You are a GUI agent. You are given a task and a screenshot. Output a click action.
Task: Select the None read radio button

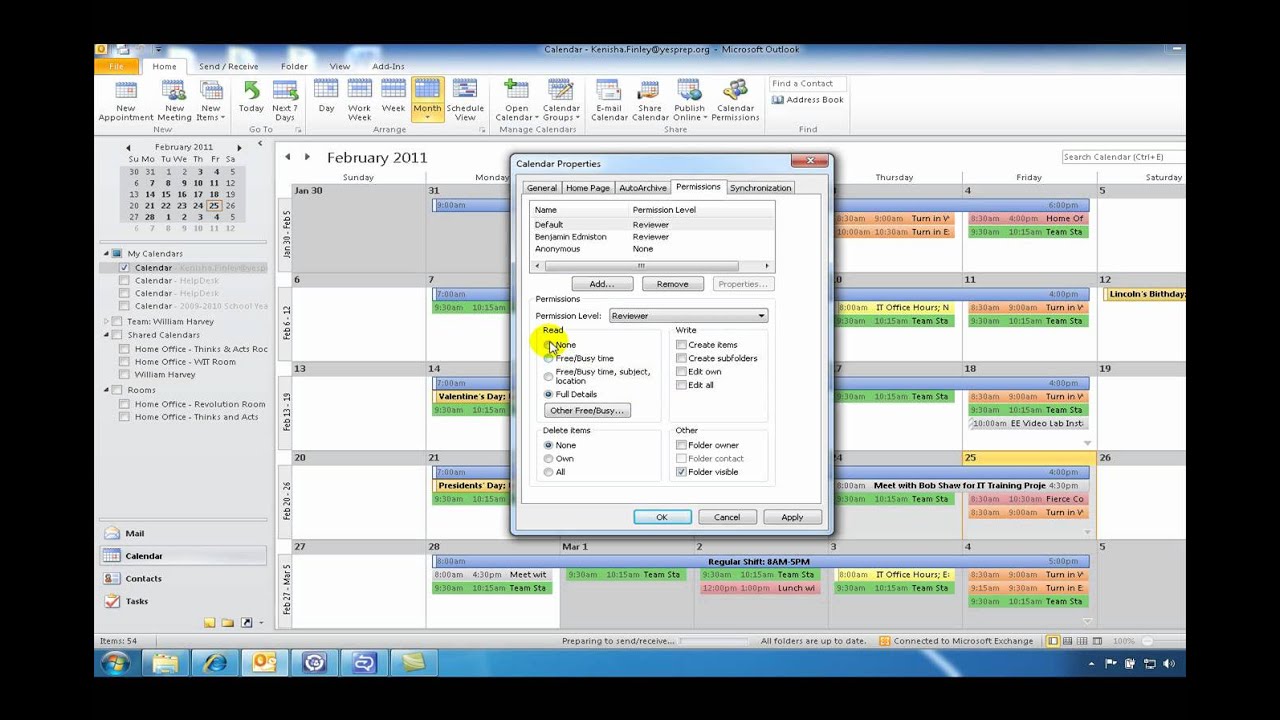pyautogui.click(x=548, y=345)
